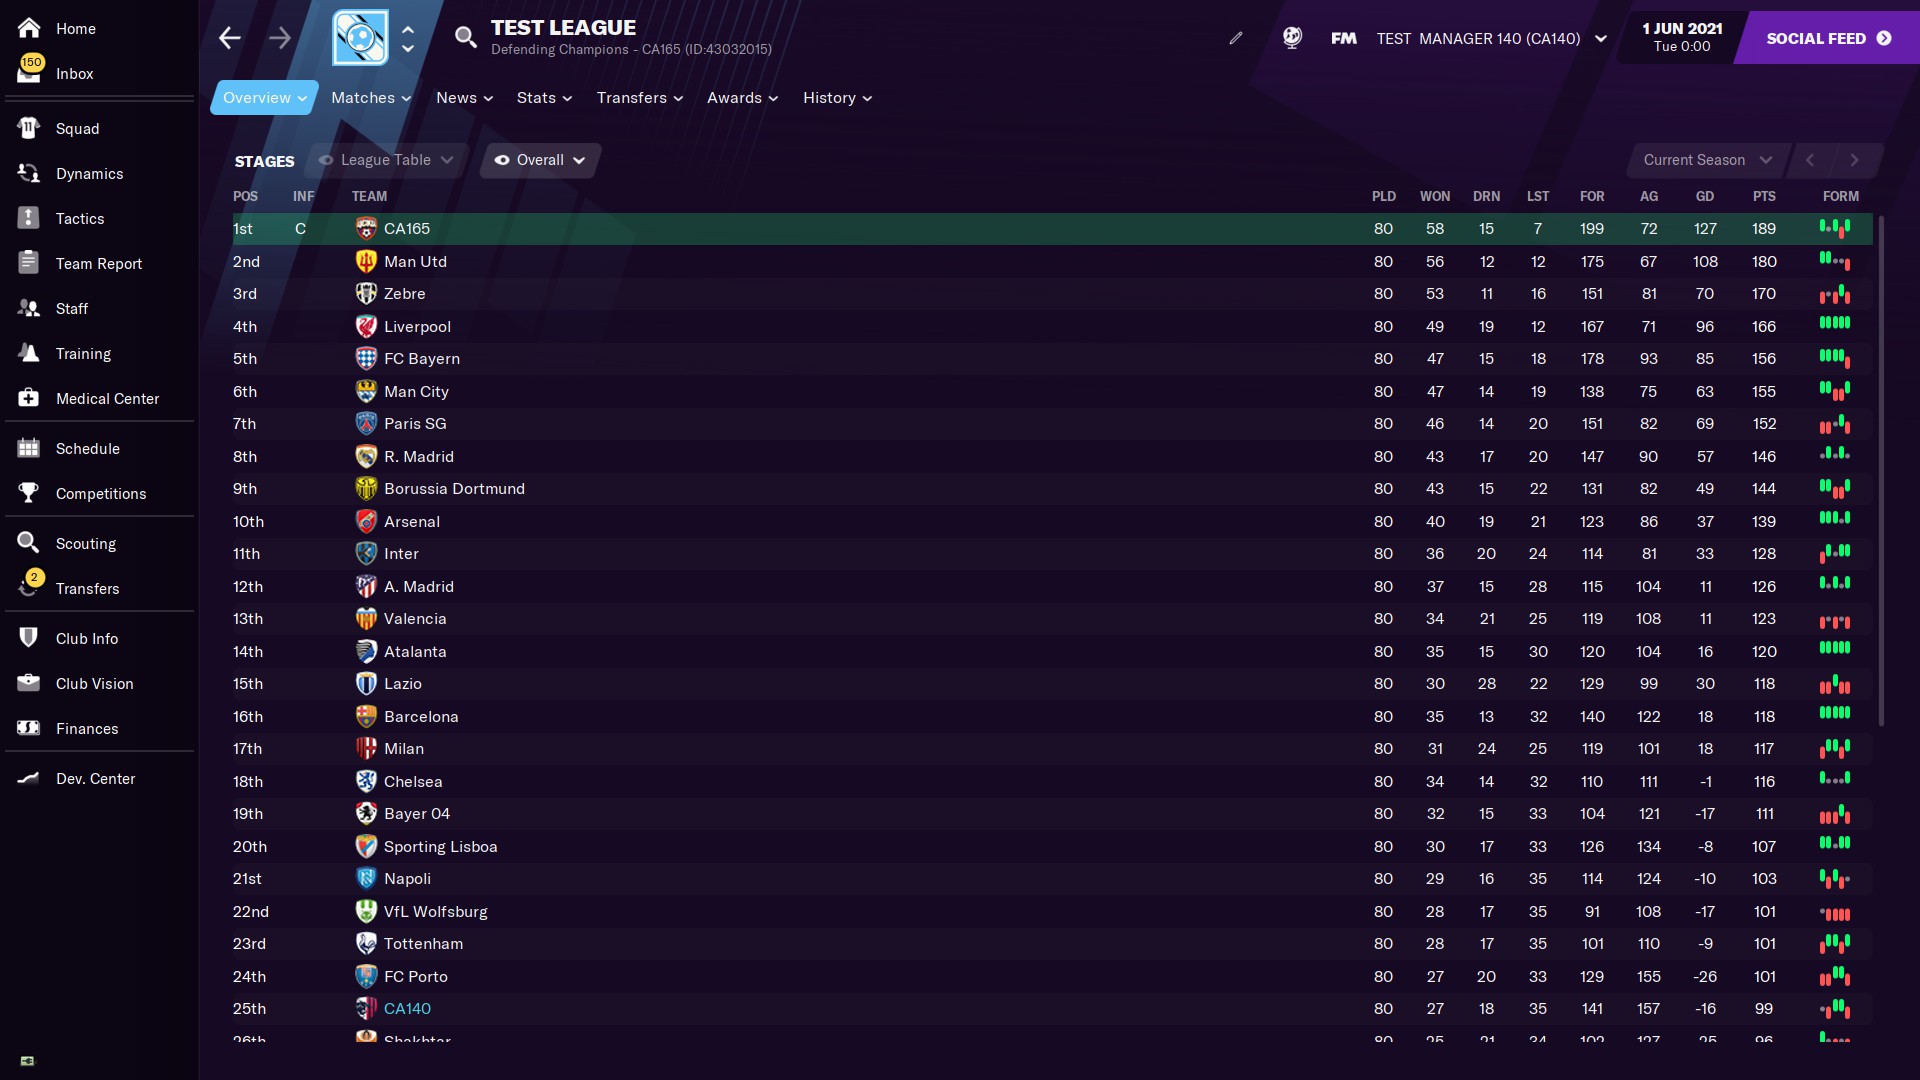Toggle the Overall eye view selector
The image size is (1920, 1080).
540,160
